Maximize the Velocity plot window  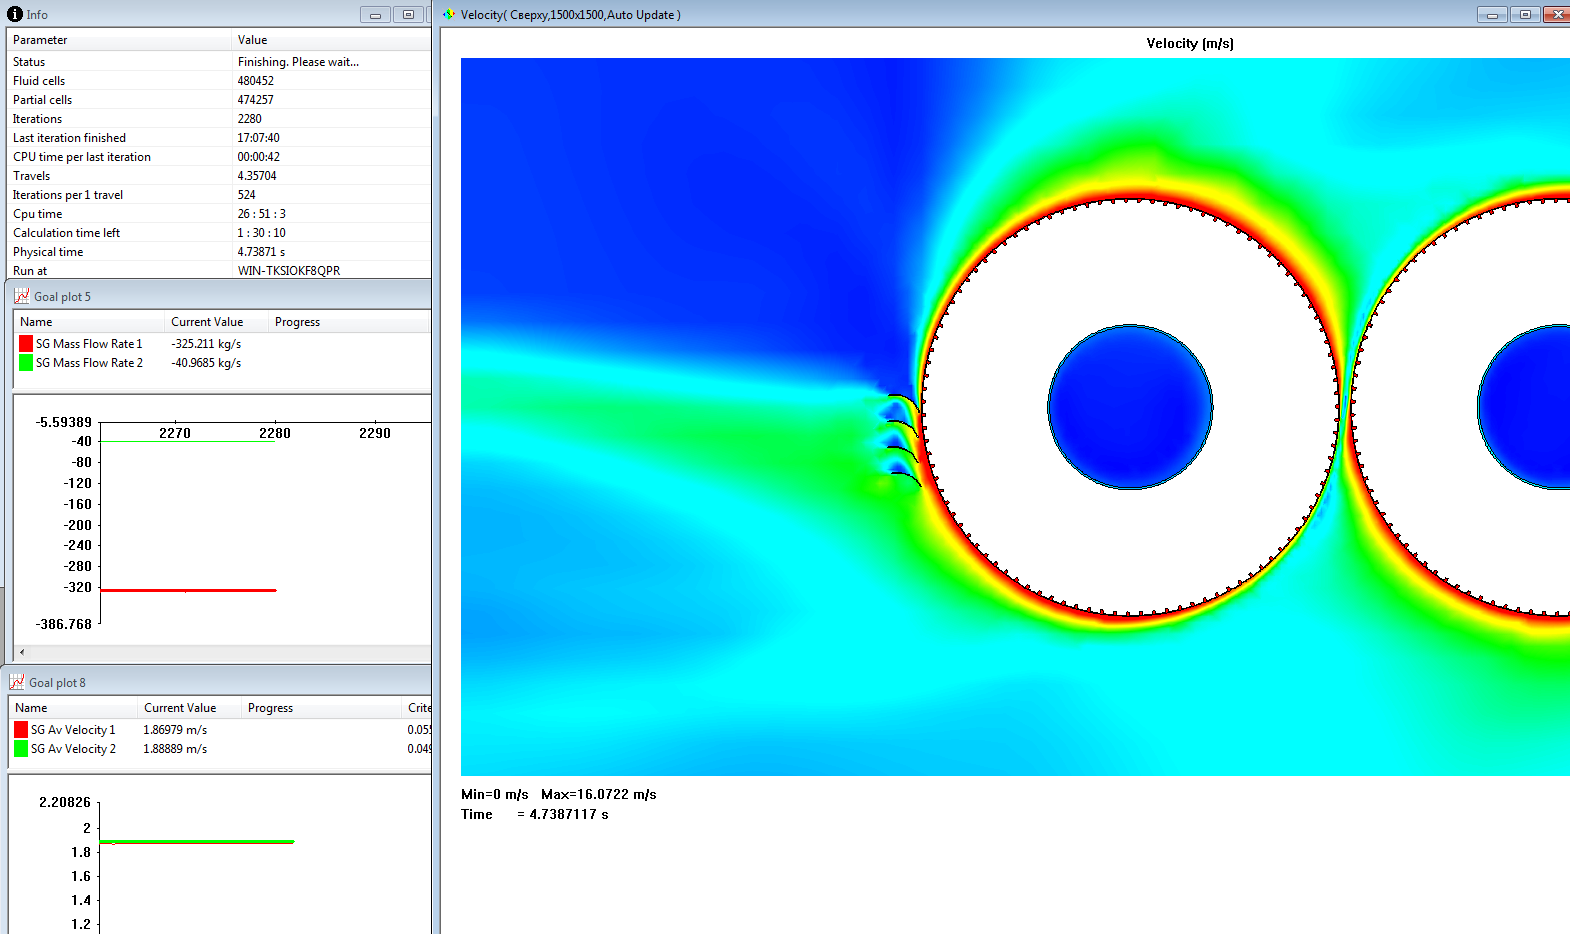(1525, 15)
